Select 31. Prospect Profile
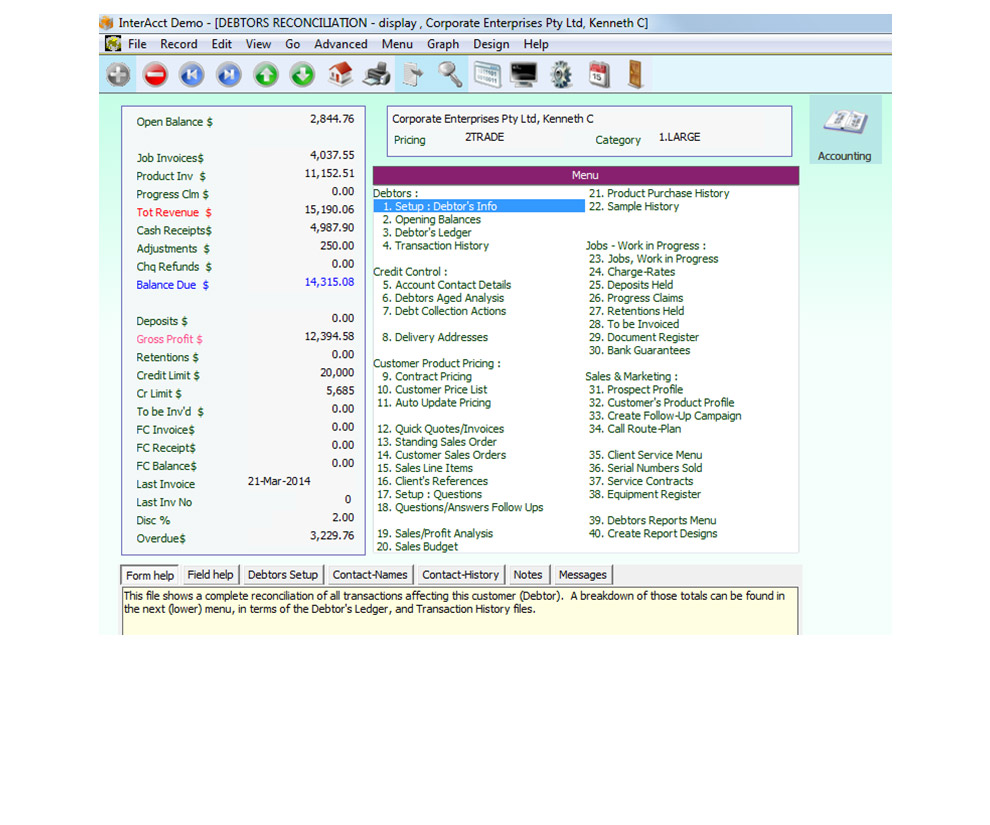990x825 pixels. [636, 390]
